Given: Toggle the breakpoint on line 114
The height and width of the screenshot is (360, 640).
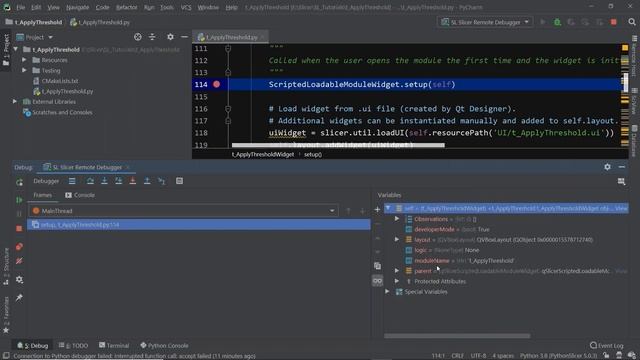Looking at the screenshot, I should pos(216,84).
